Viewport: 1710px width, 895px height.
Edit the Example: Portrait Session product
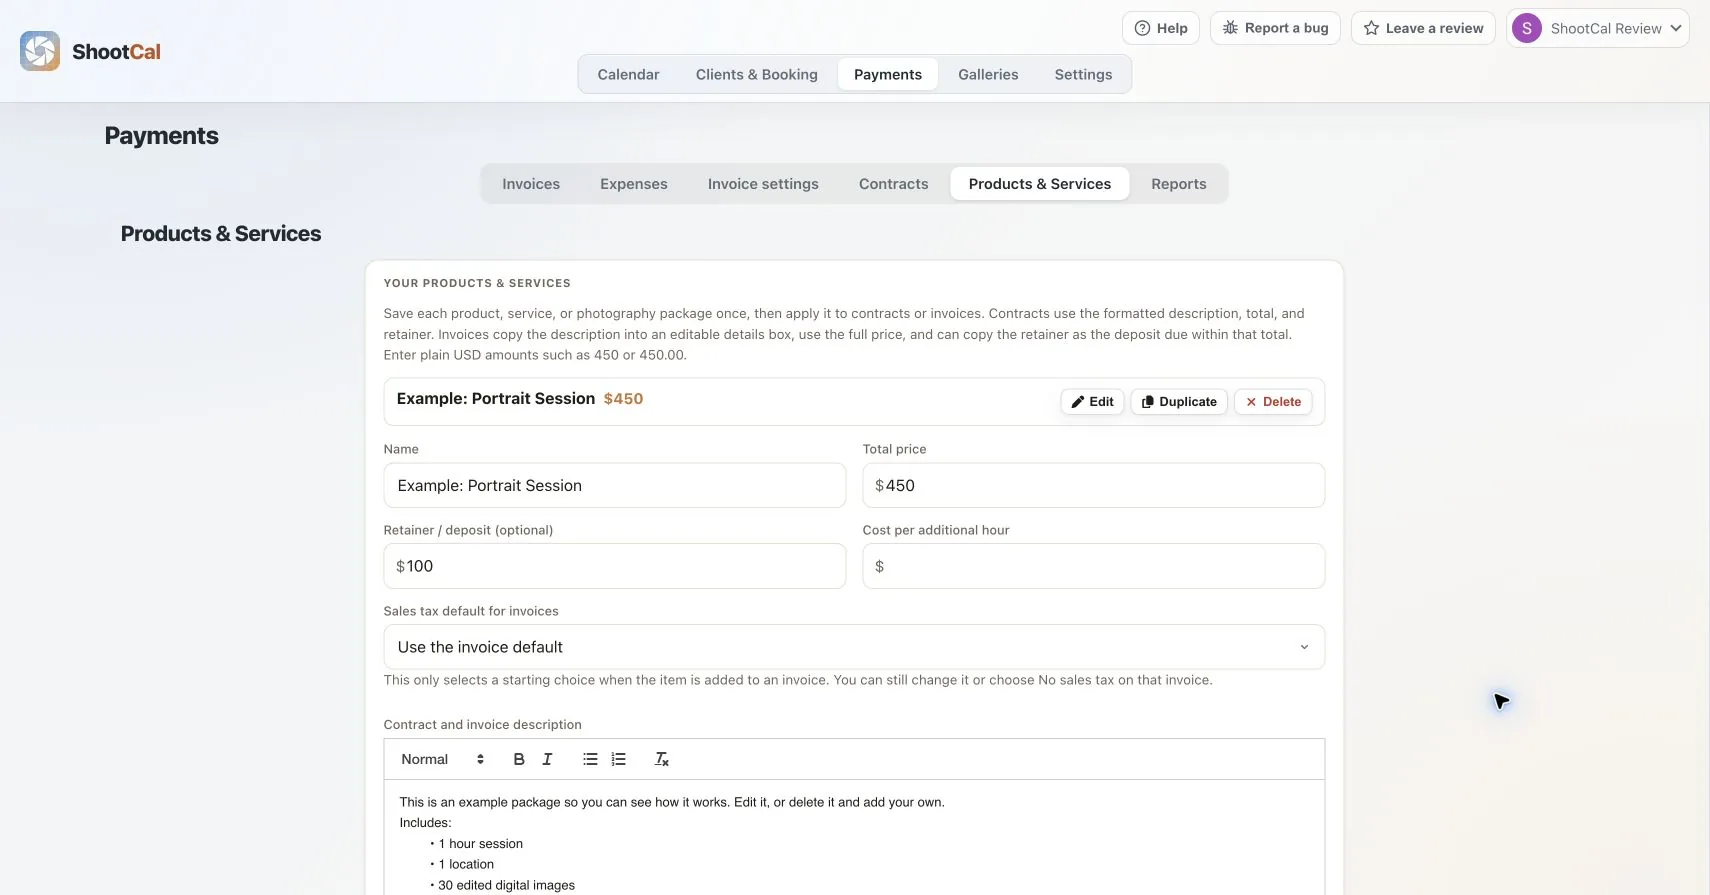point(1092,402)
